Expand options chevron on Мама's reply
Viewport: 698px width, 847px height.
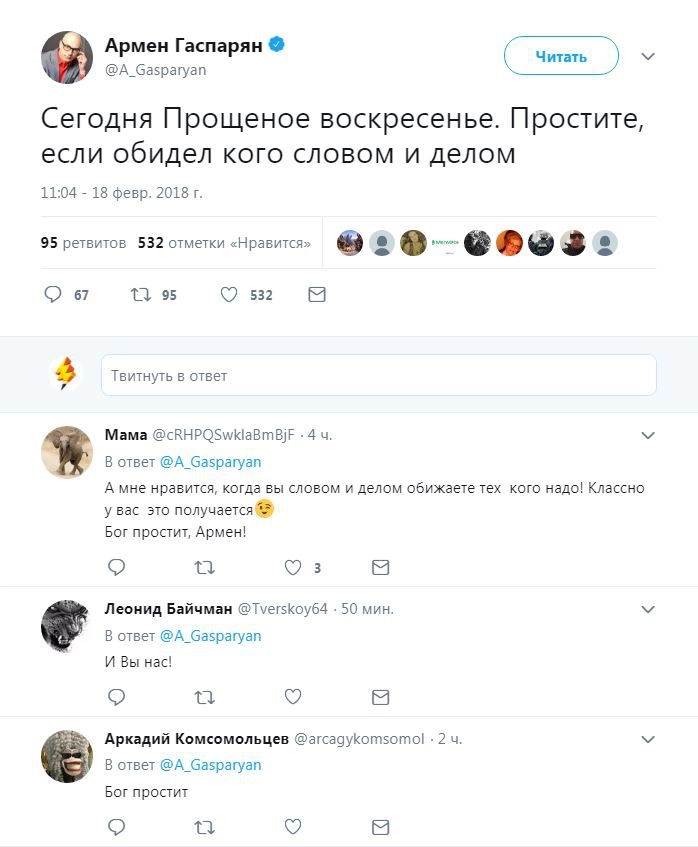tap(647, 436)
